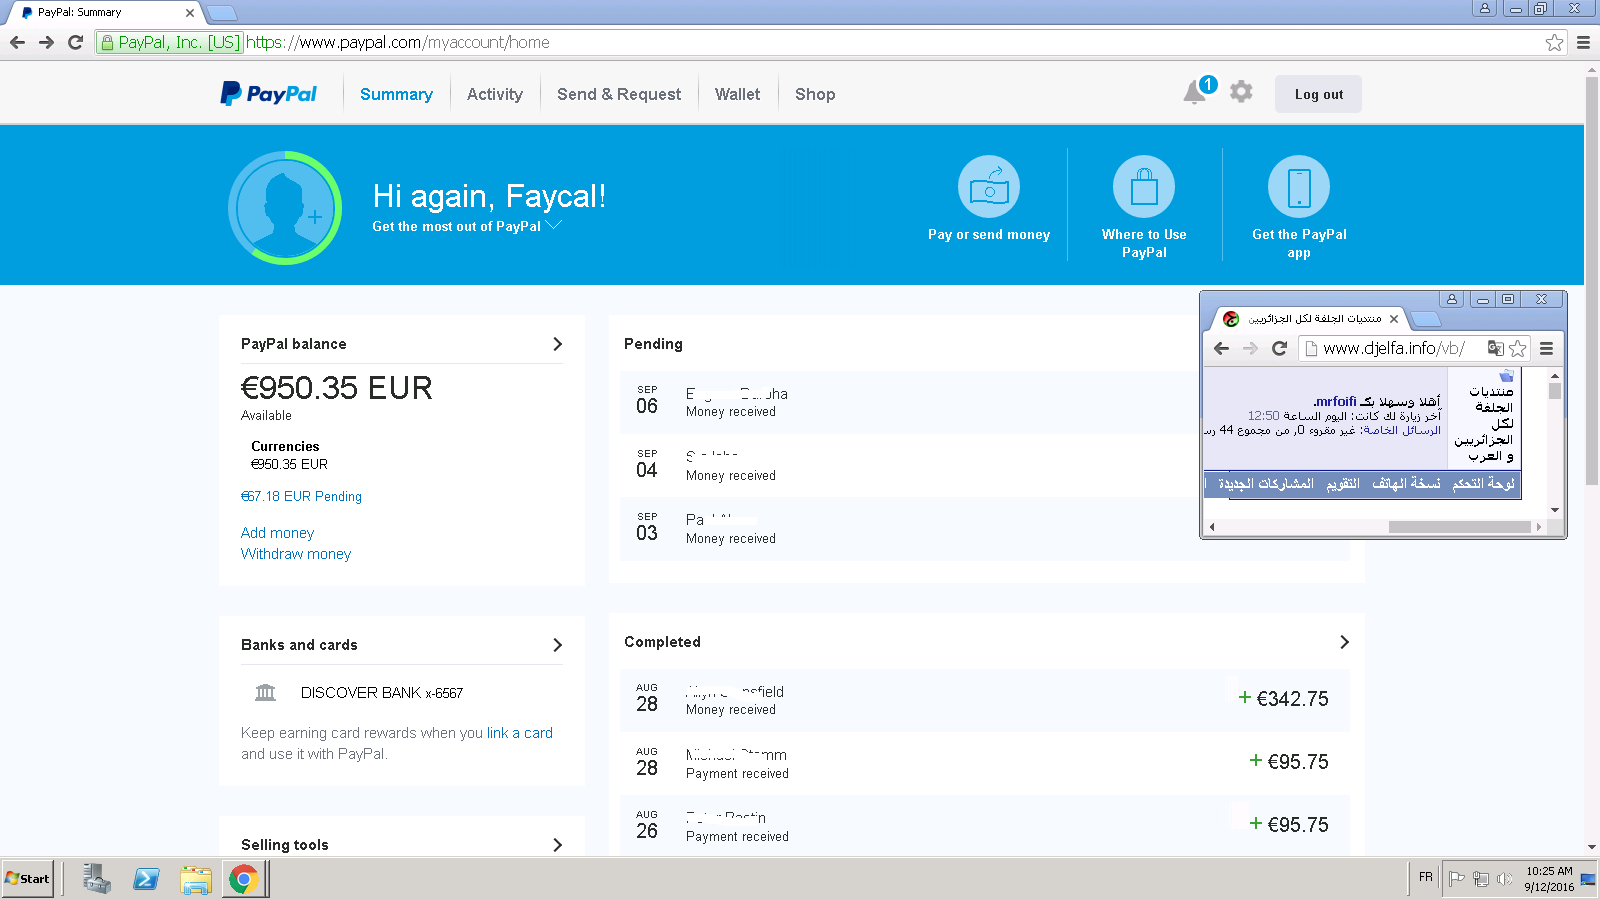Open the SEP 04 pending transaction
Screen dimensions: 1600x900
tap(985, 465)
